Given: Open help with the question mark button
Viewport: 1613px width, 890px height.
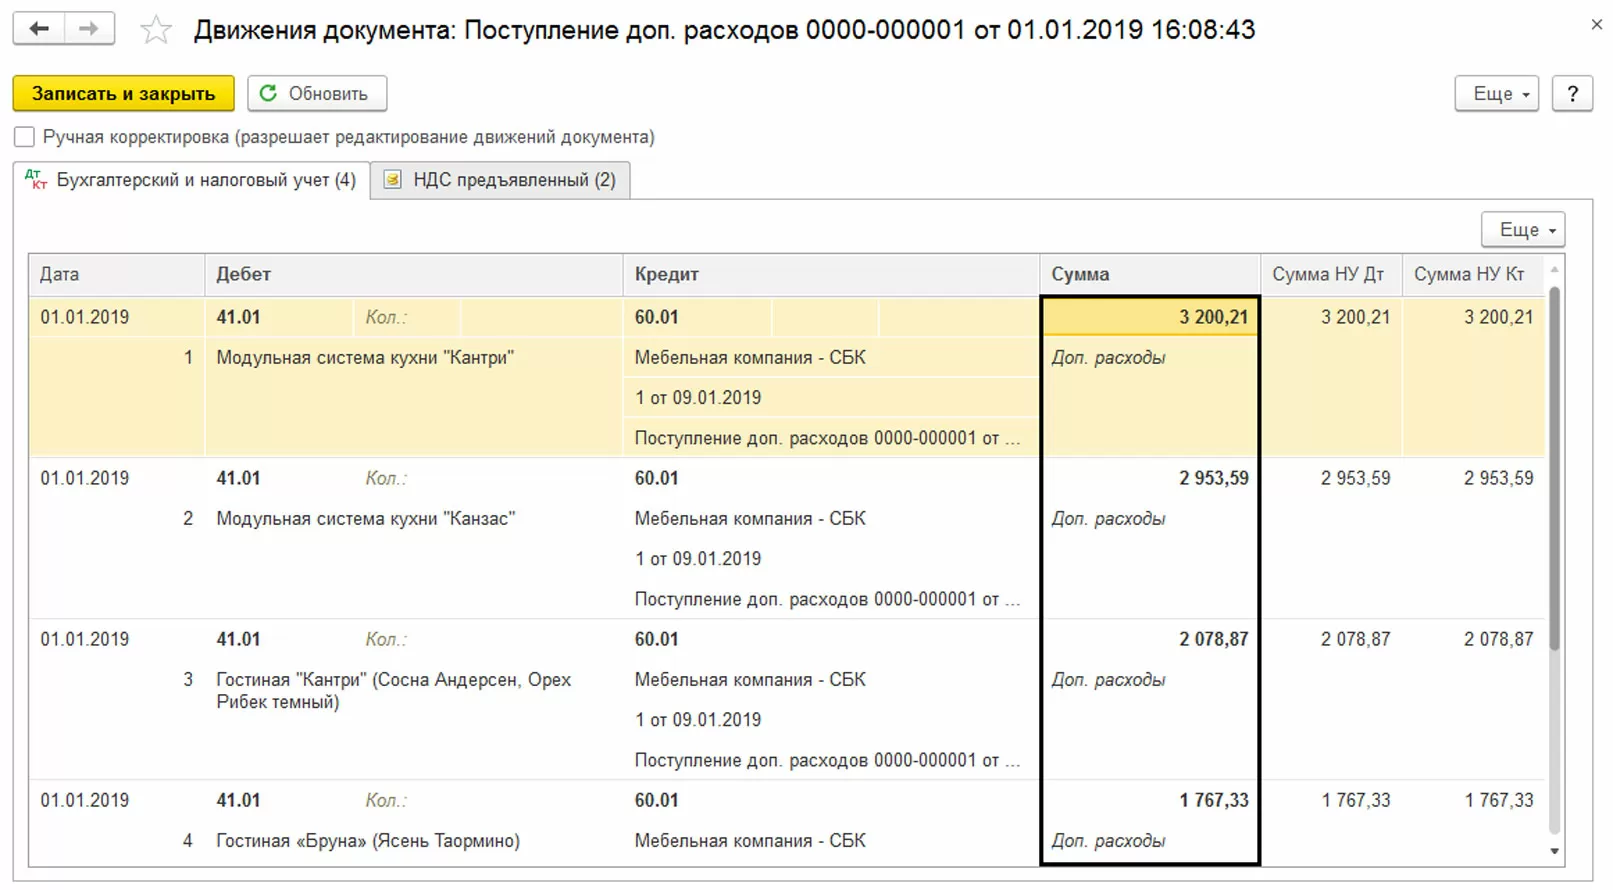Looking at the screenshot, I should 1572,93.
